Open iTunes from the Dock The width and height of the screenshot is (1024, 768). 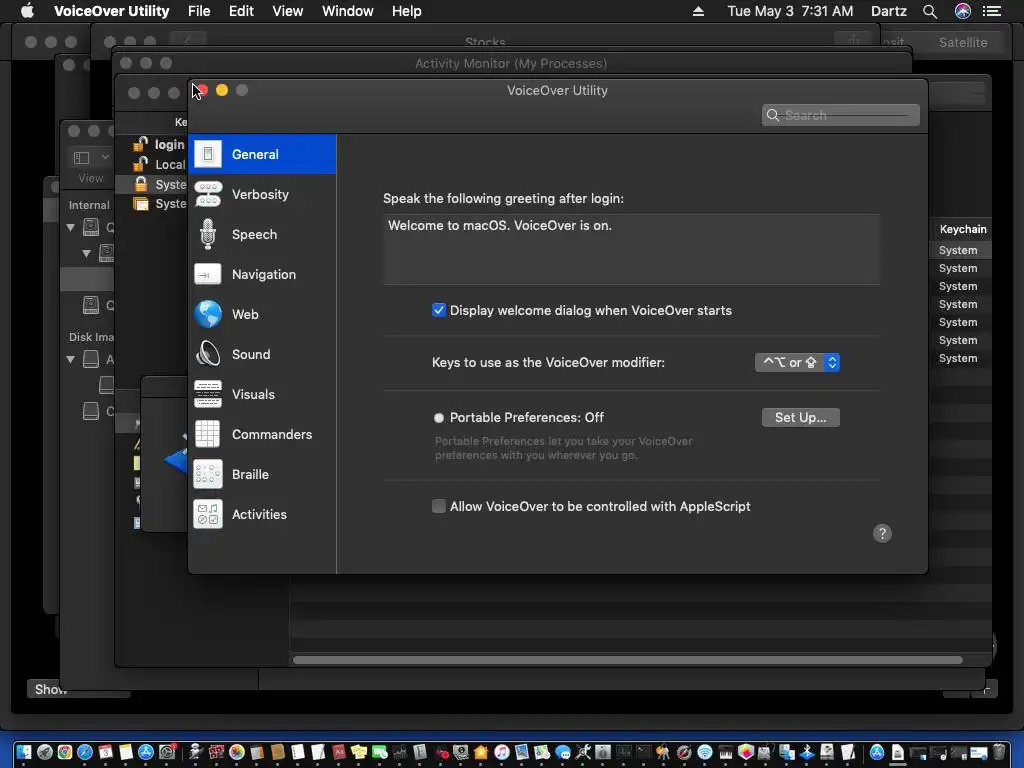[502, 752]
